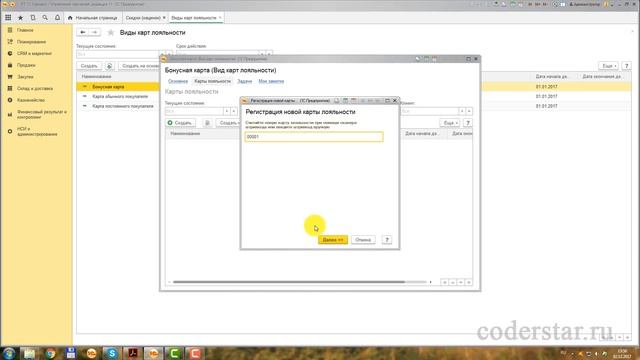Open Еще menu in main list toolbar

pos(608,66)
